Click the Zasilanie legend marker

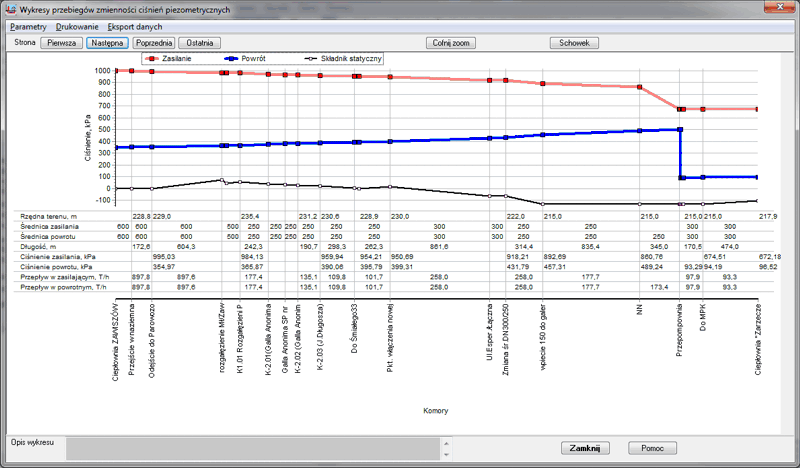point(152,59)
